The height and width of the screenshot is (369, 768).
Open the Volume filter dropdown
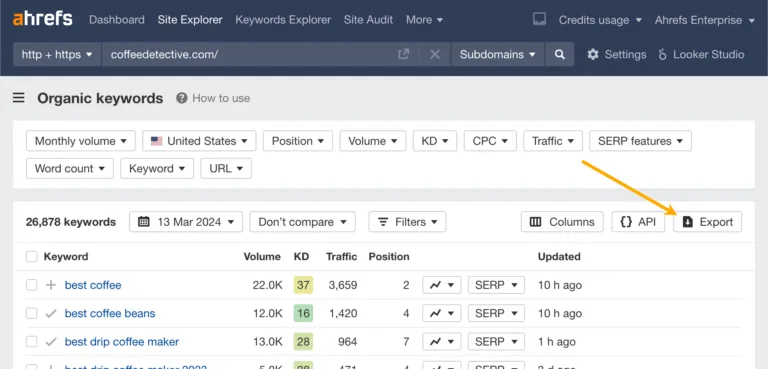point(373,141)
